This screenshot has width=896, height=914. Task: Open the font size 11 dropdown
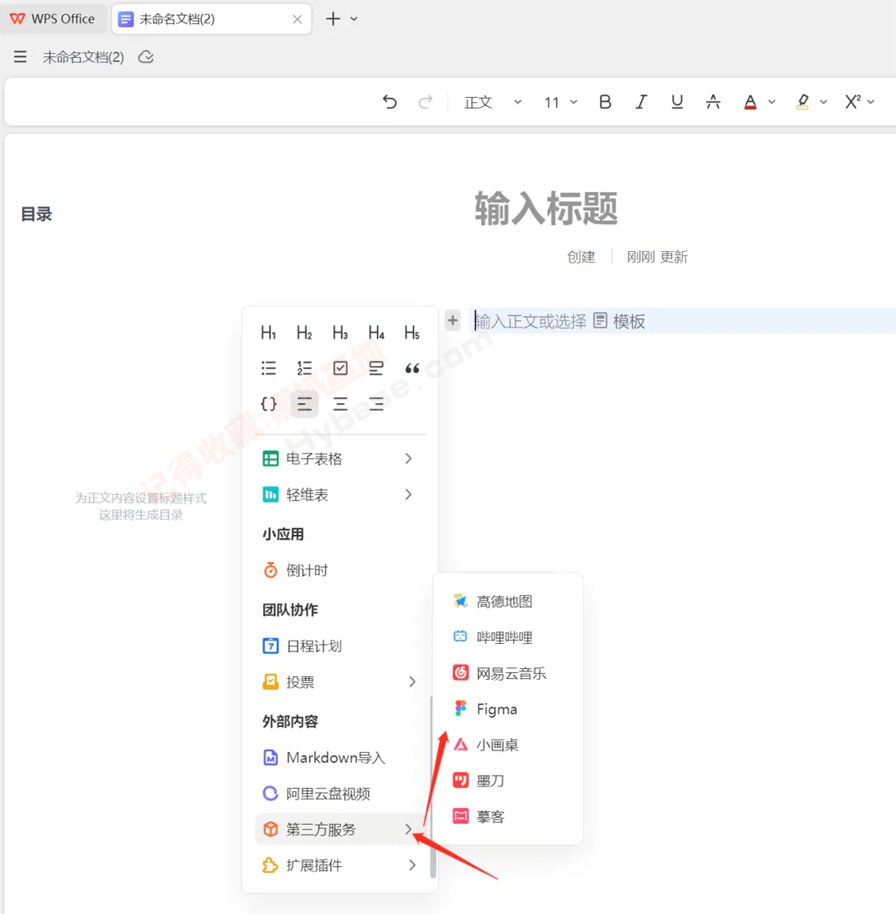560,103
